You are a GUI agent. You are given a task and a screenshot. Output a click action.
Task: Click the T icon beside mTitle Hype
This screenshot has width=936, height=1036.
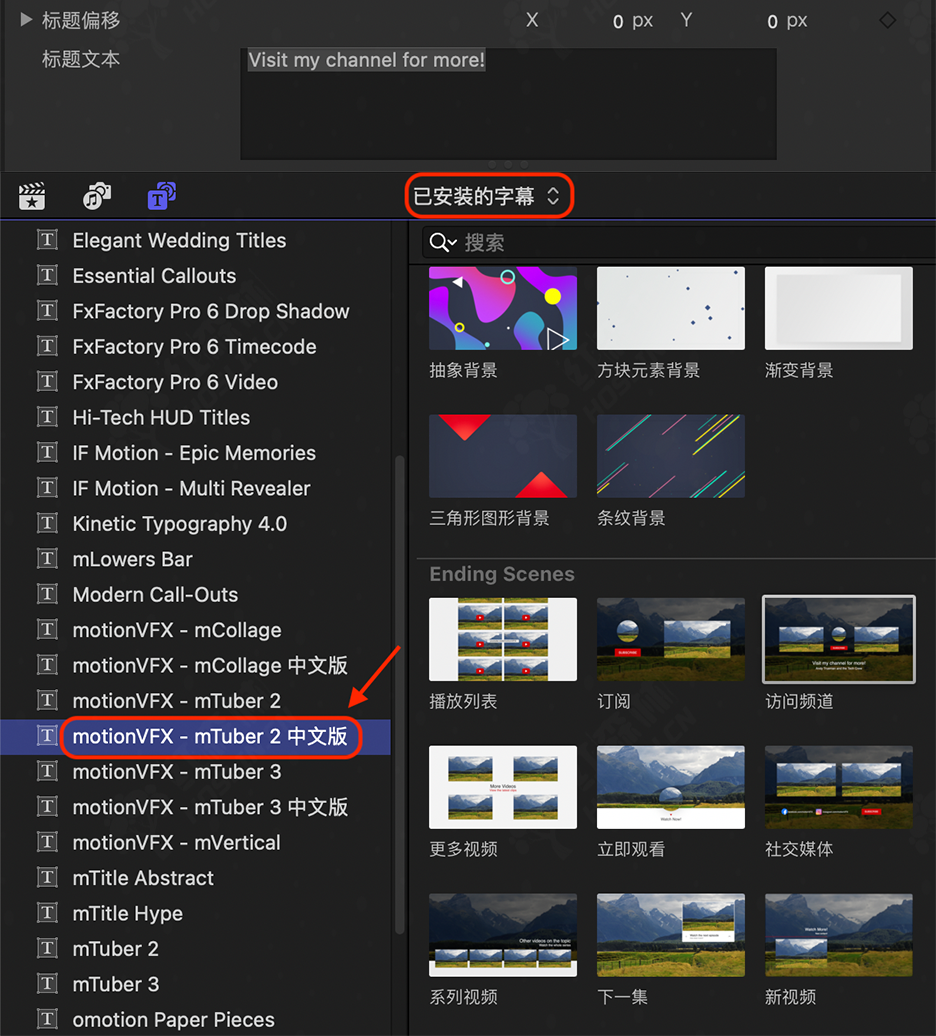(x=47, y=913)
